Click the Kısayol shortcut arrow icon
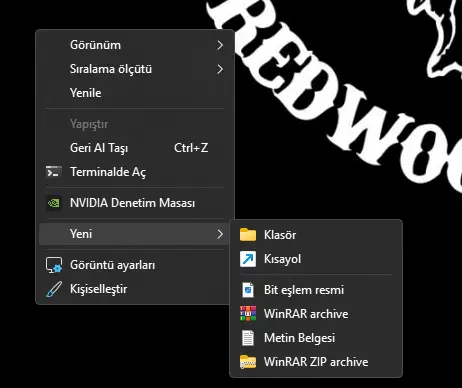Image resolution: width=462 pixels, height=388 pixels. point(248,259)
